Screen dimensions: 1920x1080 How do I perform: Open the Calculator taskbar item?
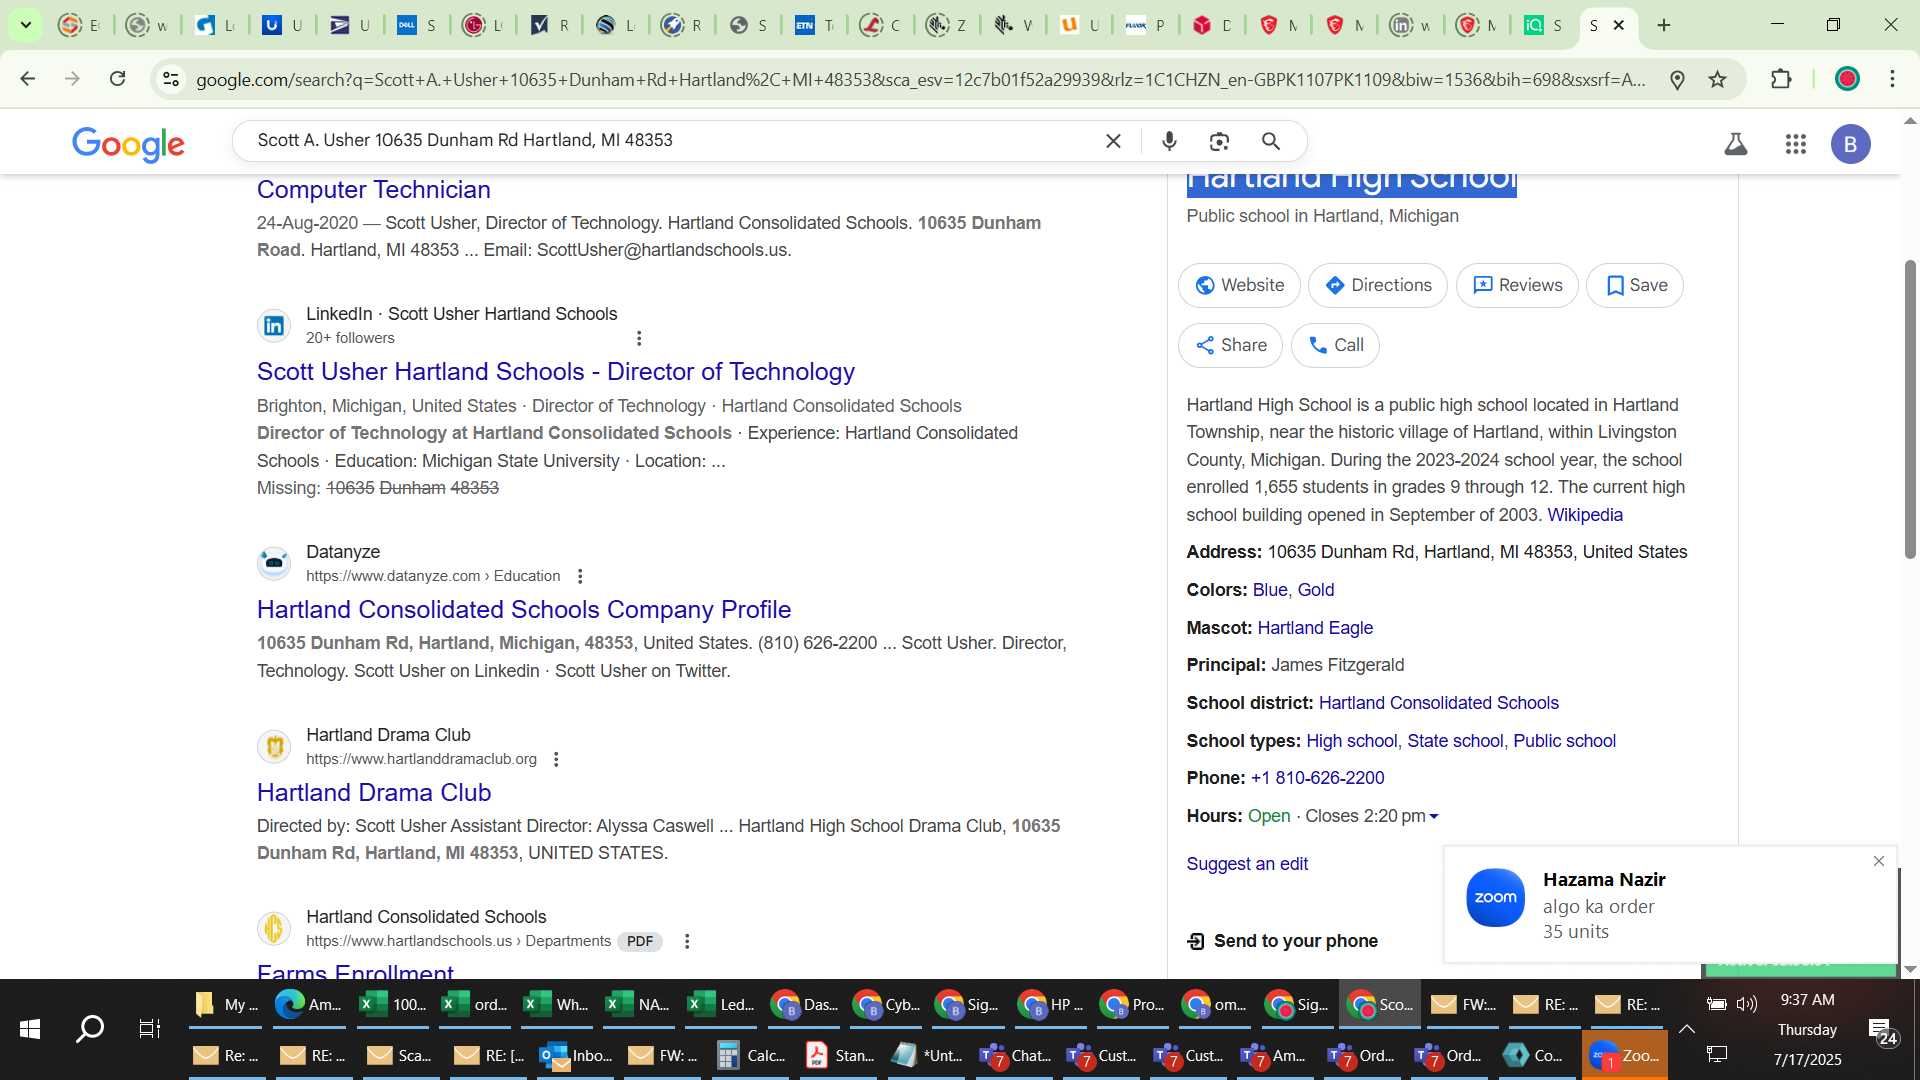[752, 1056]
